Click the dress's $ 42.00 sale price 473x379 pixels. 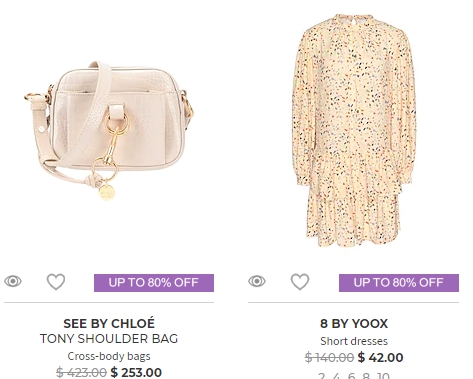380,357
